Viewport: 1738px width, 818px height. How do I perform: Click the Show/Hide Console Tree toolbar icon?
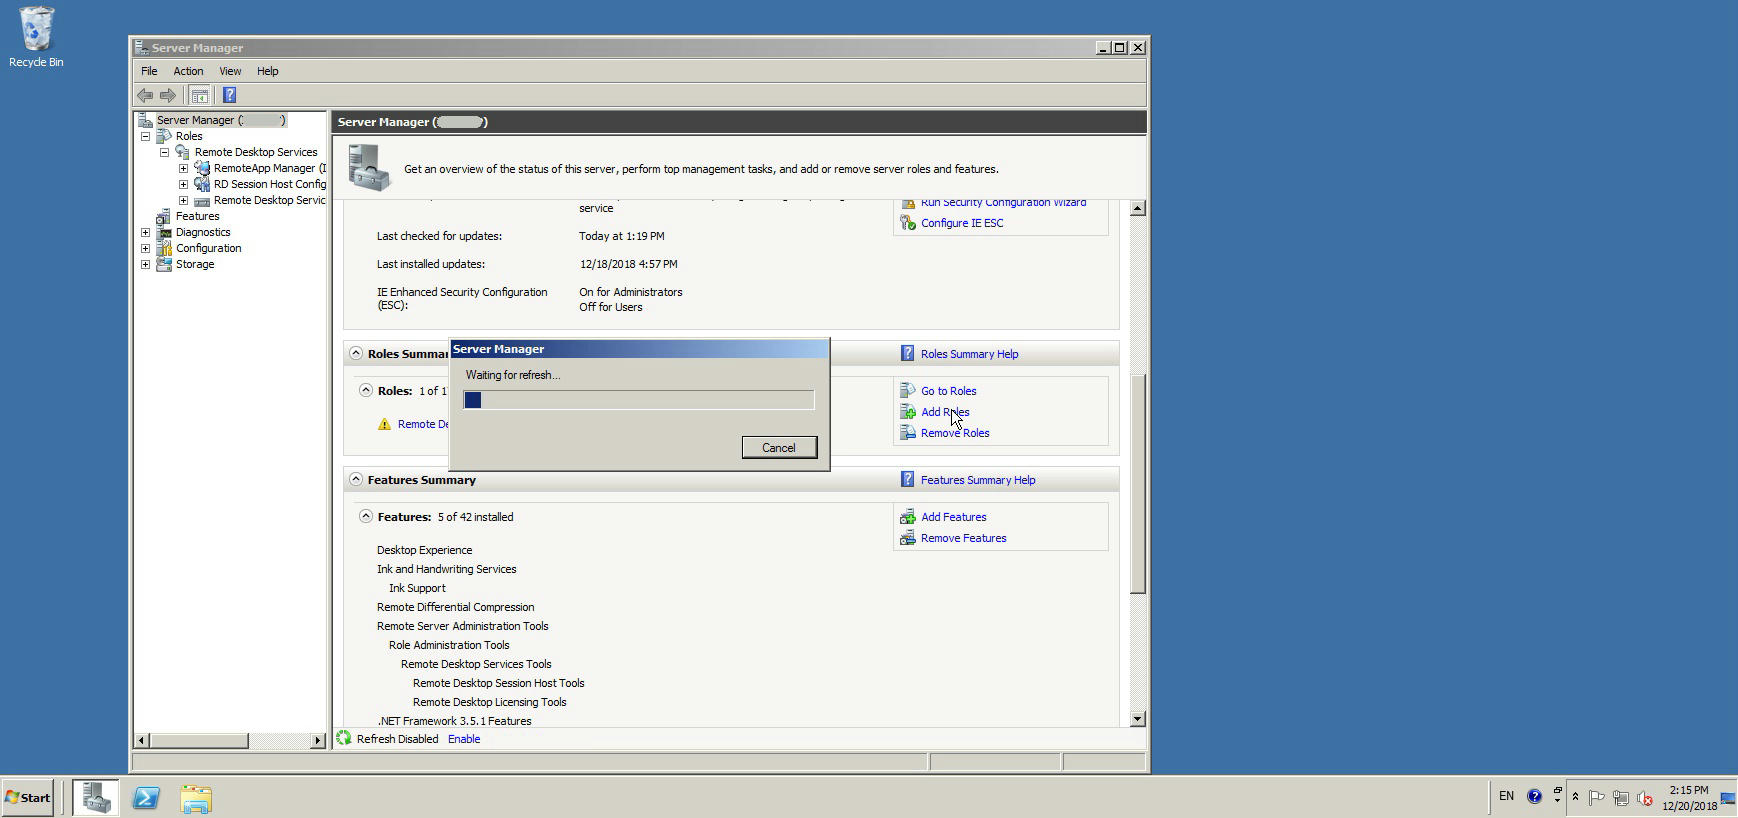tap(199, 95)
